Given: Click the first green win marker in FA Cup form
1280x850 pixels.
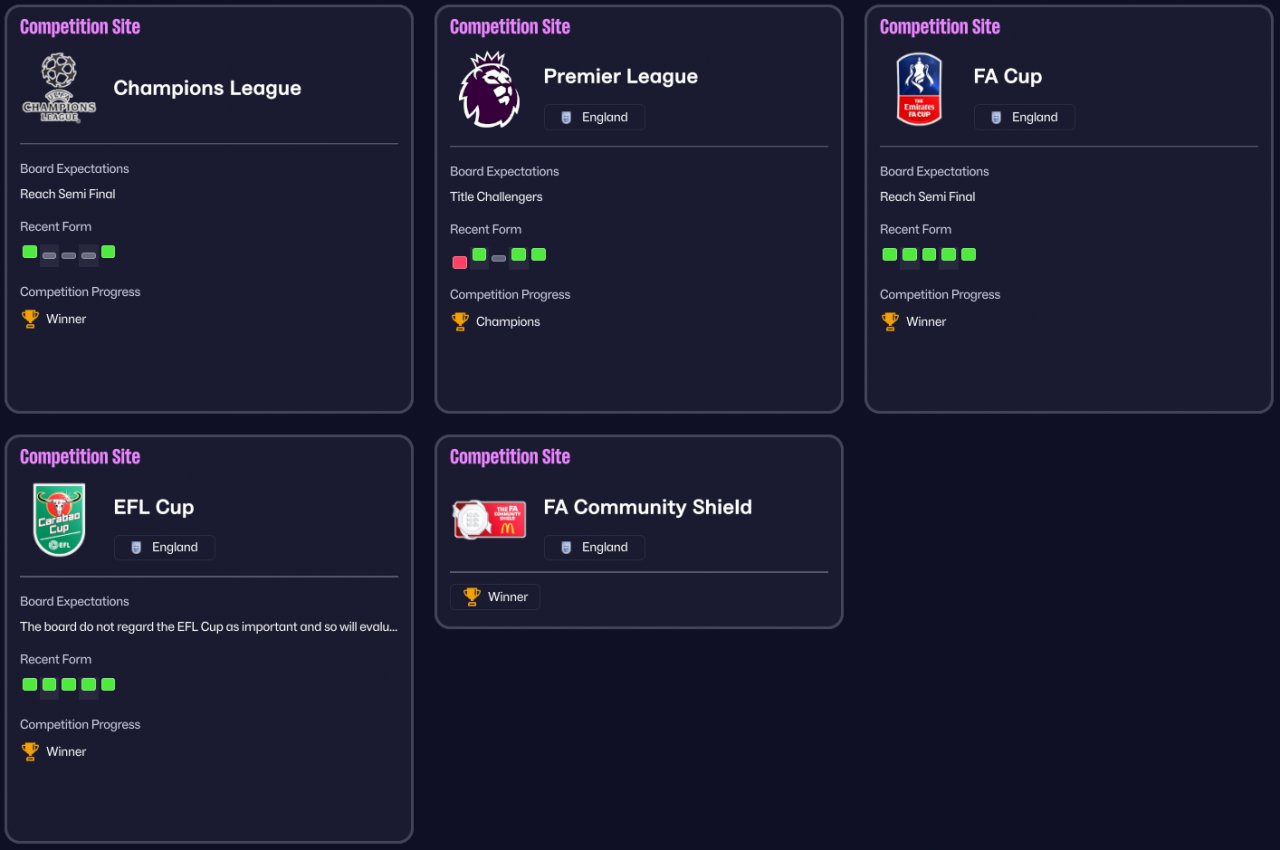Looking at the screenshot, I should [889, 254].
